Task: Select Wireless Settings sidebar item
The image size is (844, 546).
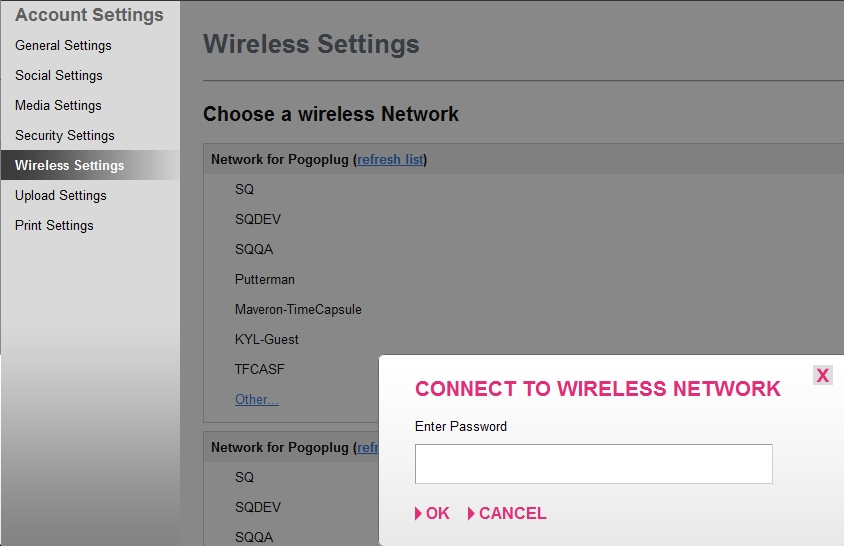Action: (70, 165)
